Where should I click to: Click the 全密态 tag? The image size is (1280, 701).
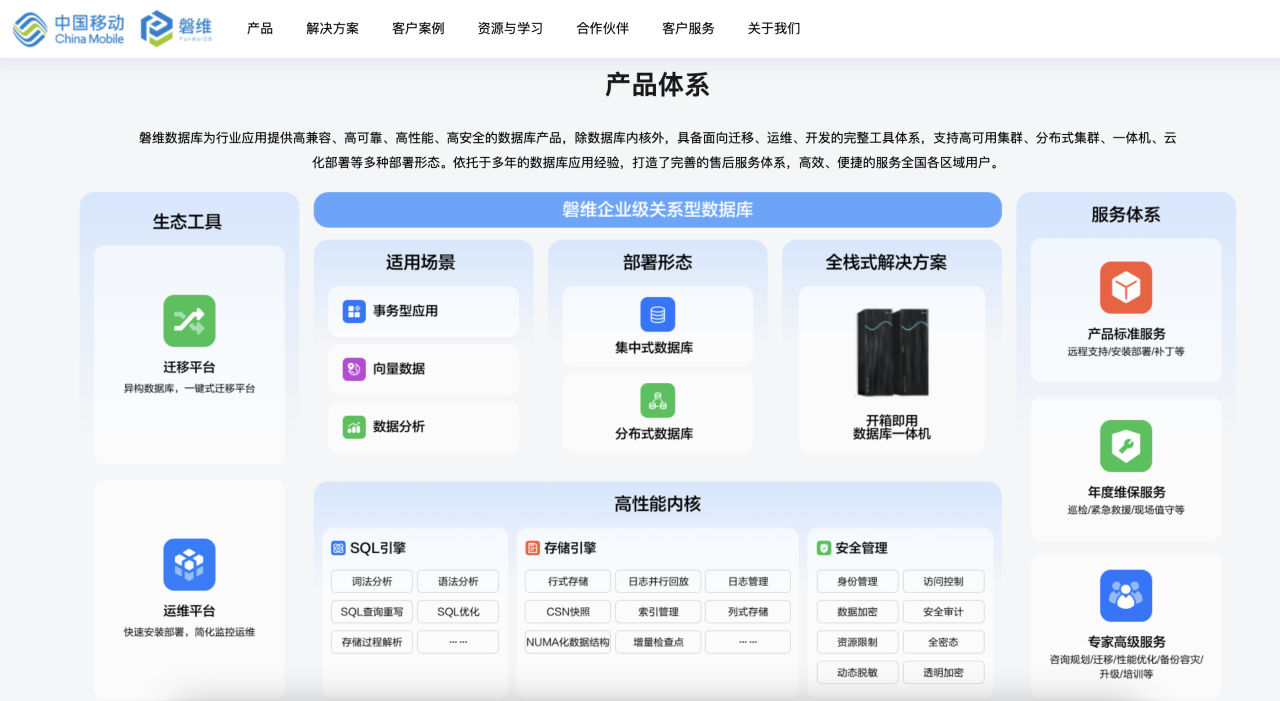pos(944,642)
